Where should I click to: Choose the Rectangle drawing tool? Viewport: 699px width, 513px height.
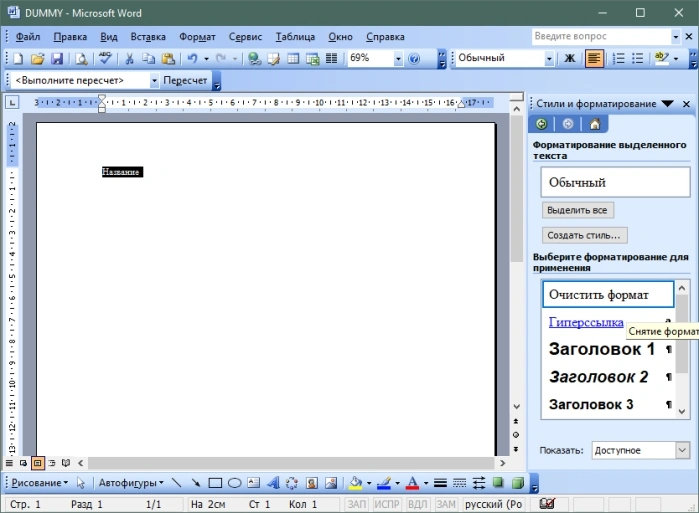pos(215,483)
